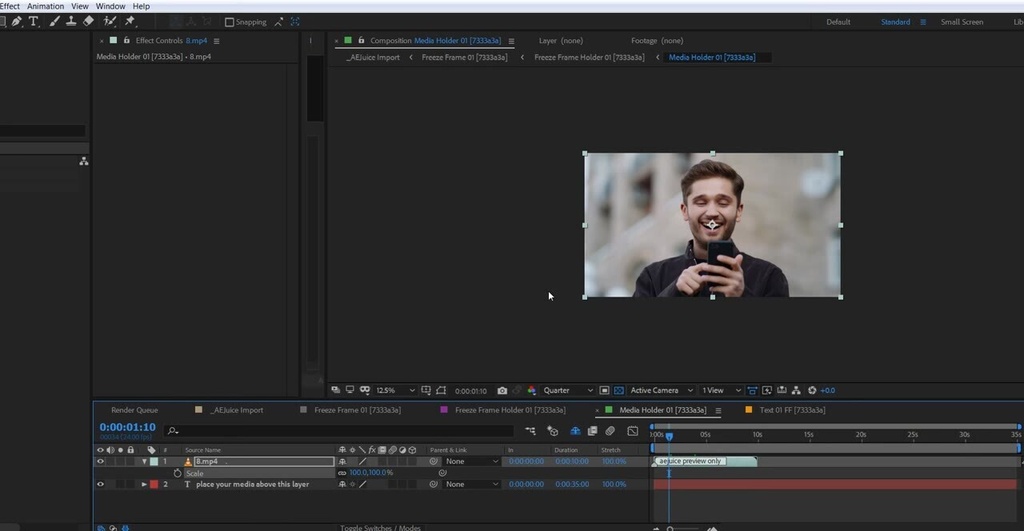Click the show channel color icon
This screenshot has width=1024, height=531.
[x=532, y=391]
